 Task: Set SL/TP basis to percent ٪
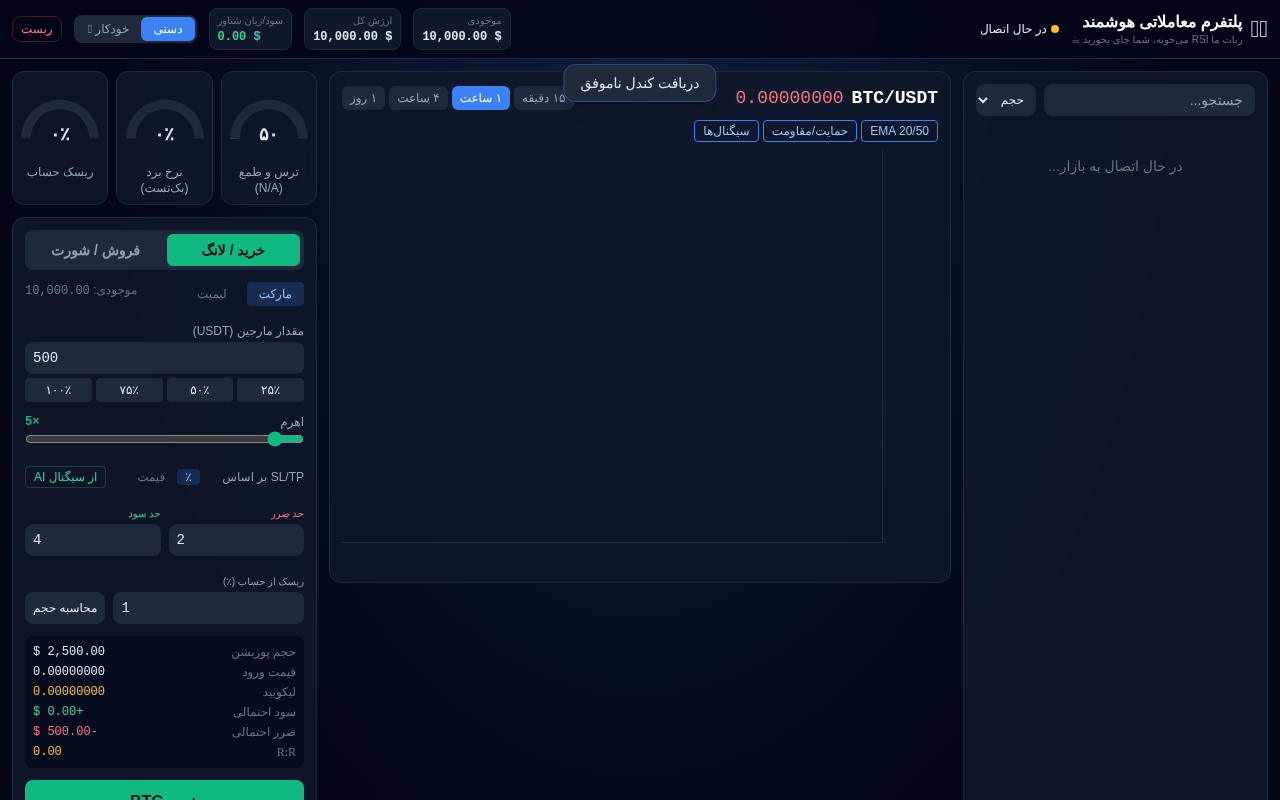tap(188, 477)
